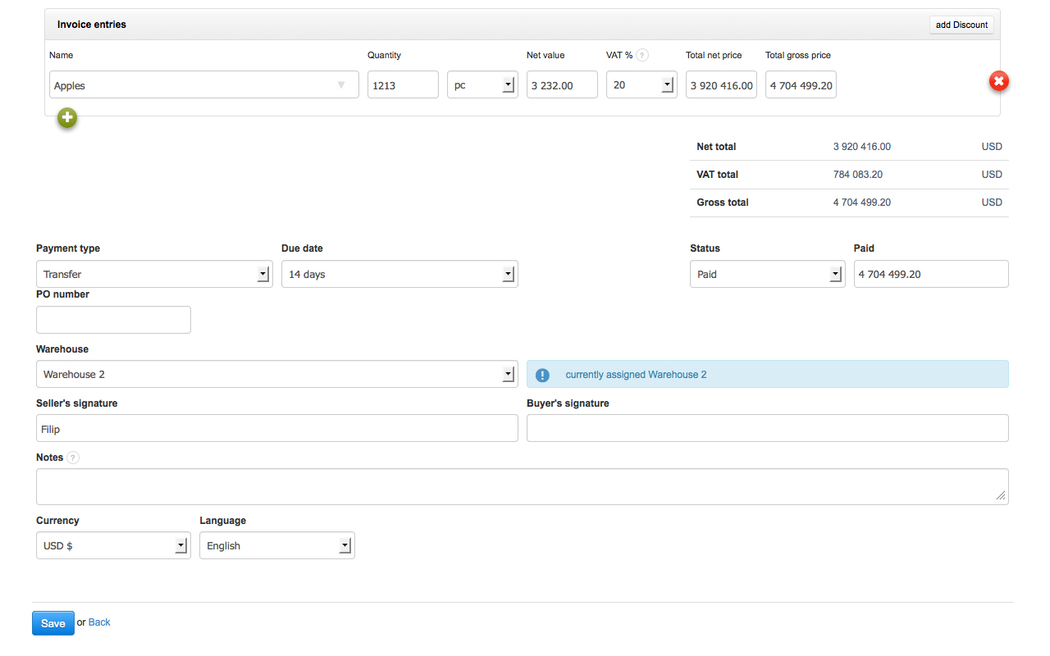Remove the Apples entry with red X
Image resolution: width=1050 pixels, height=656 pixels.
(998, 81)
